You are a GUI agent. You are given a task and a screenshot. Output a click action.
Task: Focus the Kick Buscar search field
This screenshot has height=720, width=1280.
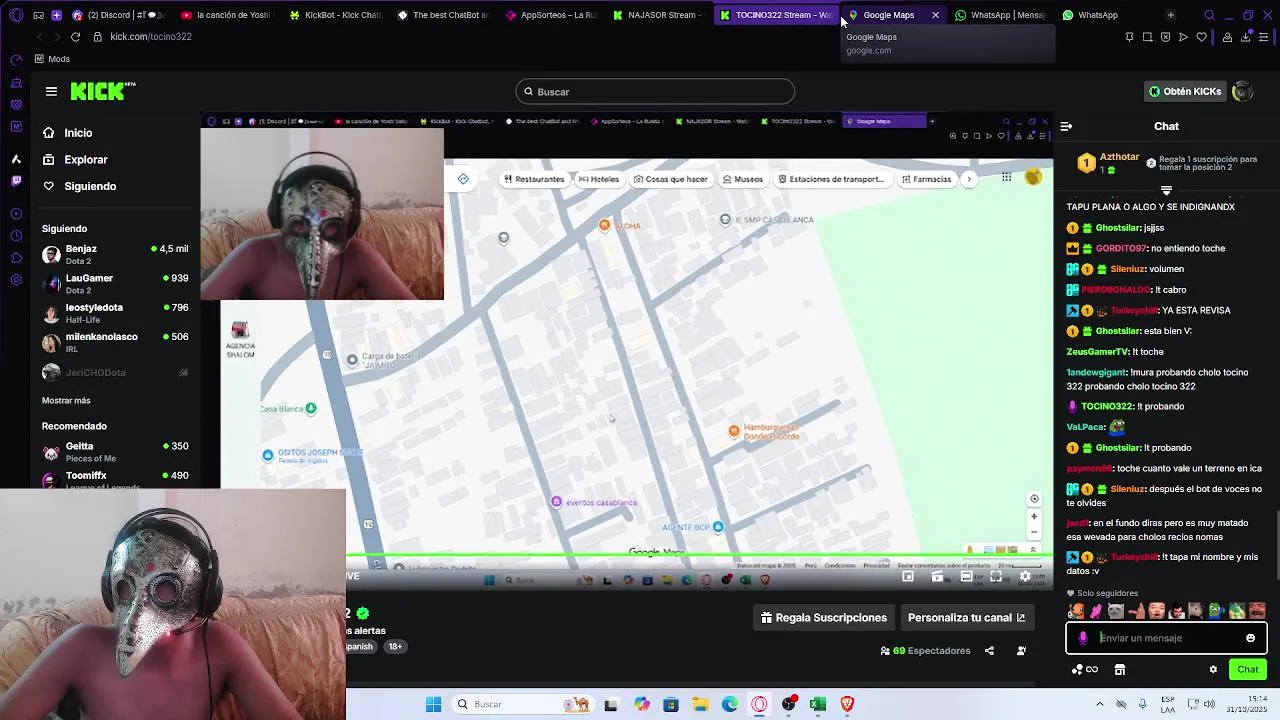(655, 92)
